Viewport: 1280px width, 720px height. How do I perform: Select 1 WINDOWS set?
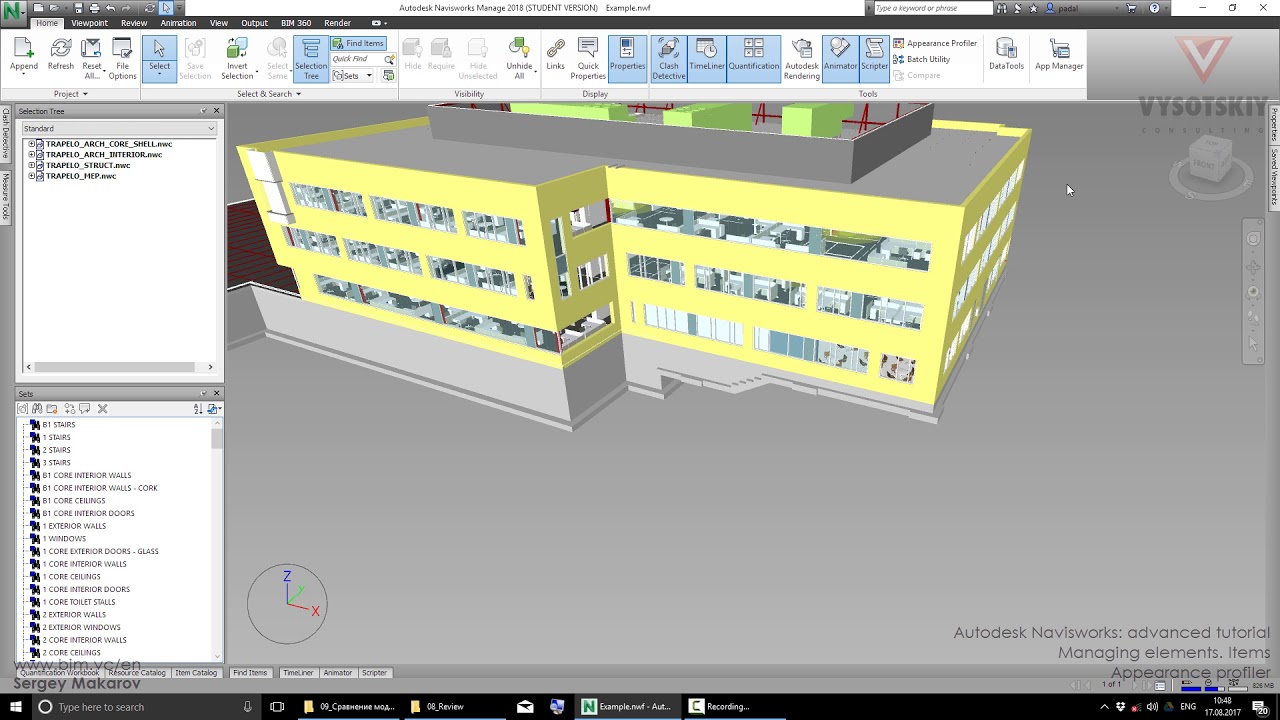(64, 539)
